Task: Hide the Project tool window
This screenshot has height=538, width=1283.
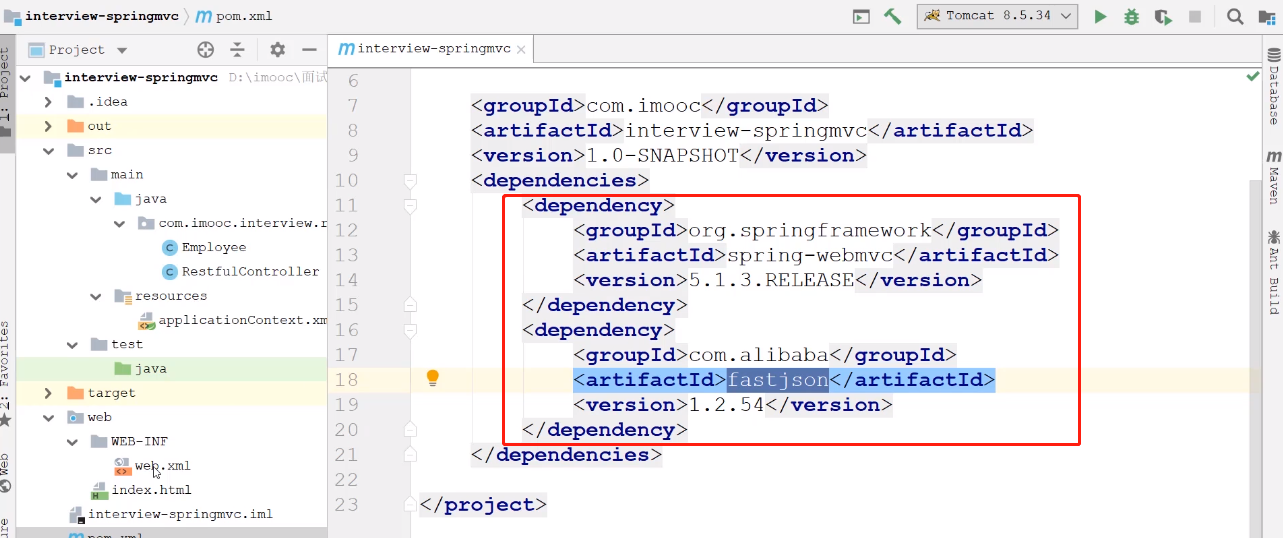Action: (x=309, y=50)
